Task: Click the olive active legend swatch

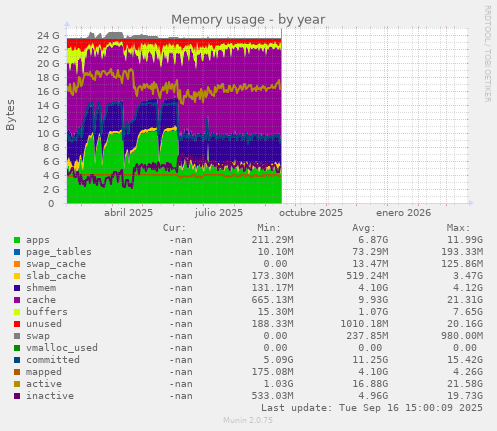Action: 17,384
